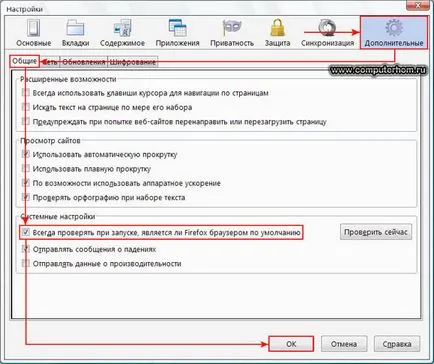Enable Отправлять данные о производительности checkbox
This screenshot has width=434, height=364.
pos(26,263)
